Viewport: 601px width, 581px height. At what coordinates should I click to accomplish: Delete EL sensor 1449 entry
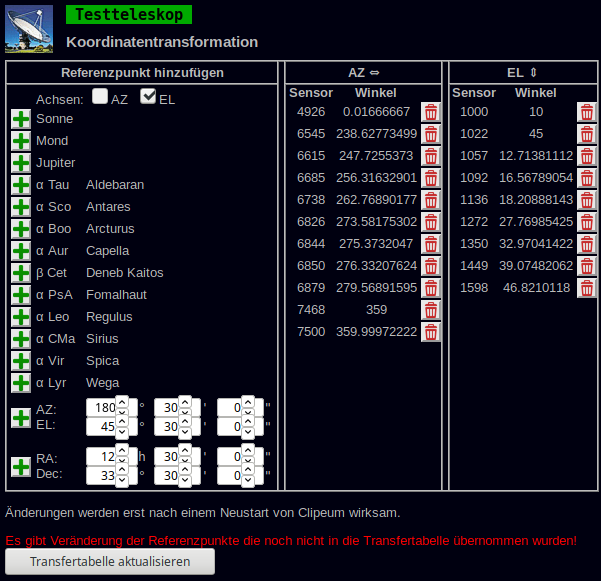pos(587,266)
